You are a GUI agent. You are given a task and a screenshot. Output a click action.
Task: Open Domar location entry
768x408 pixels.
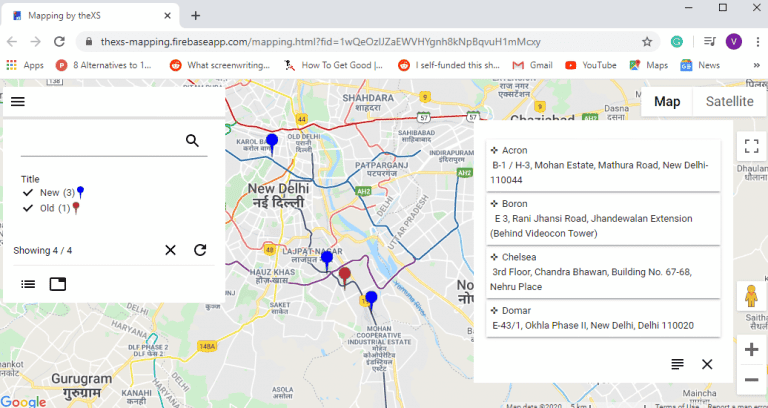603,318
